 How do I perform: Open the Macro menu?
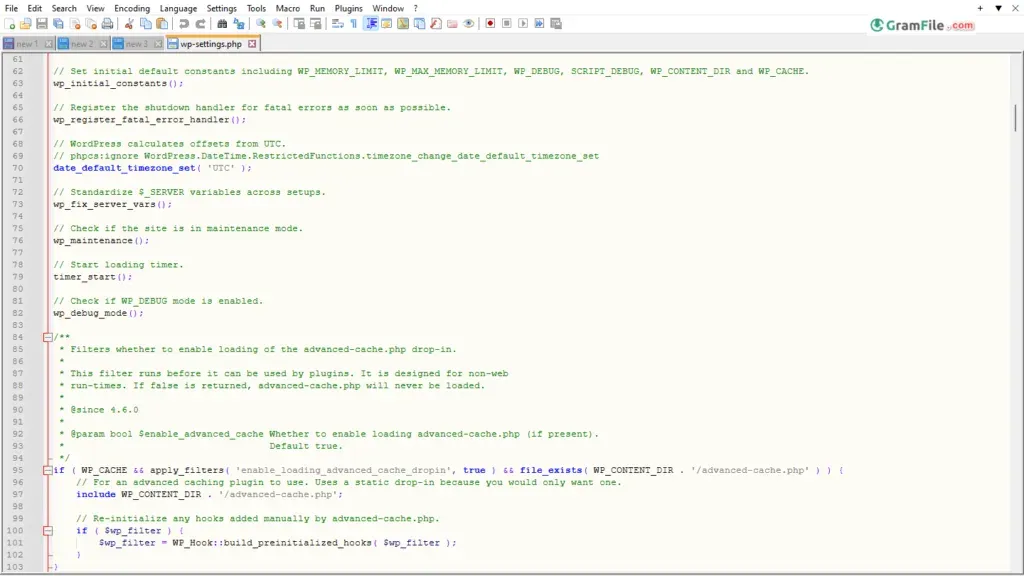(287, 8)
